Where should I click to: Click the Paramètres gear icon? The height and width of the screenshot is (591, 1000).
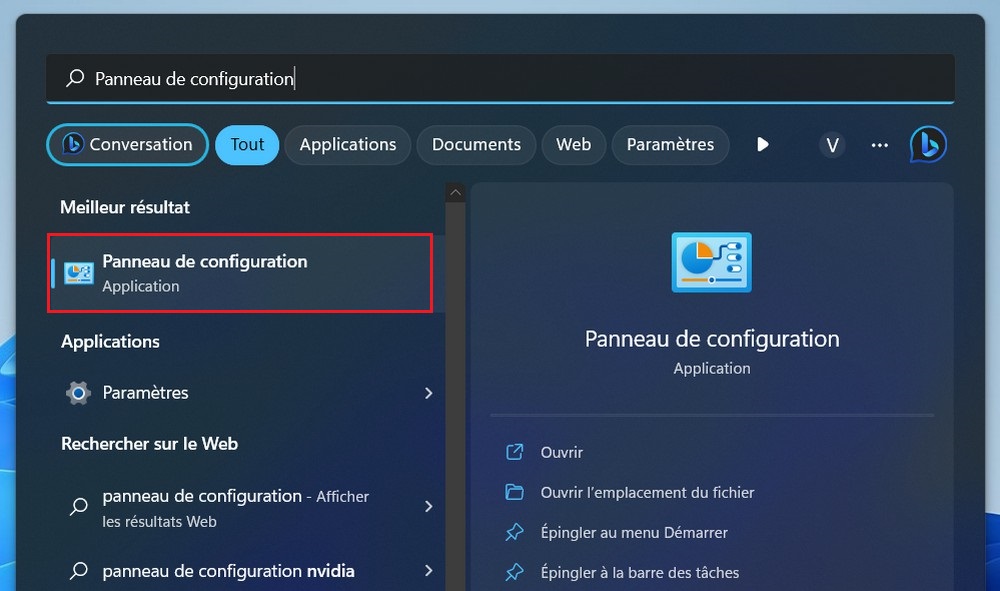pyautogui.click(x=78, y=393)
